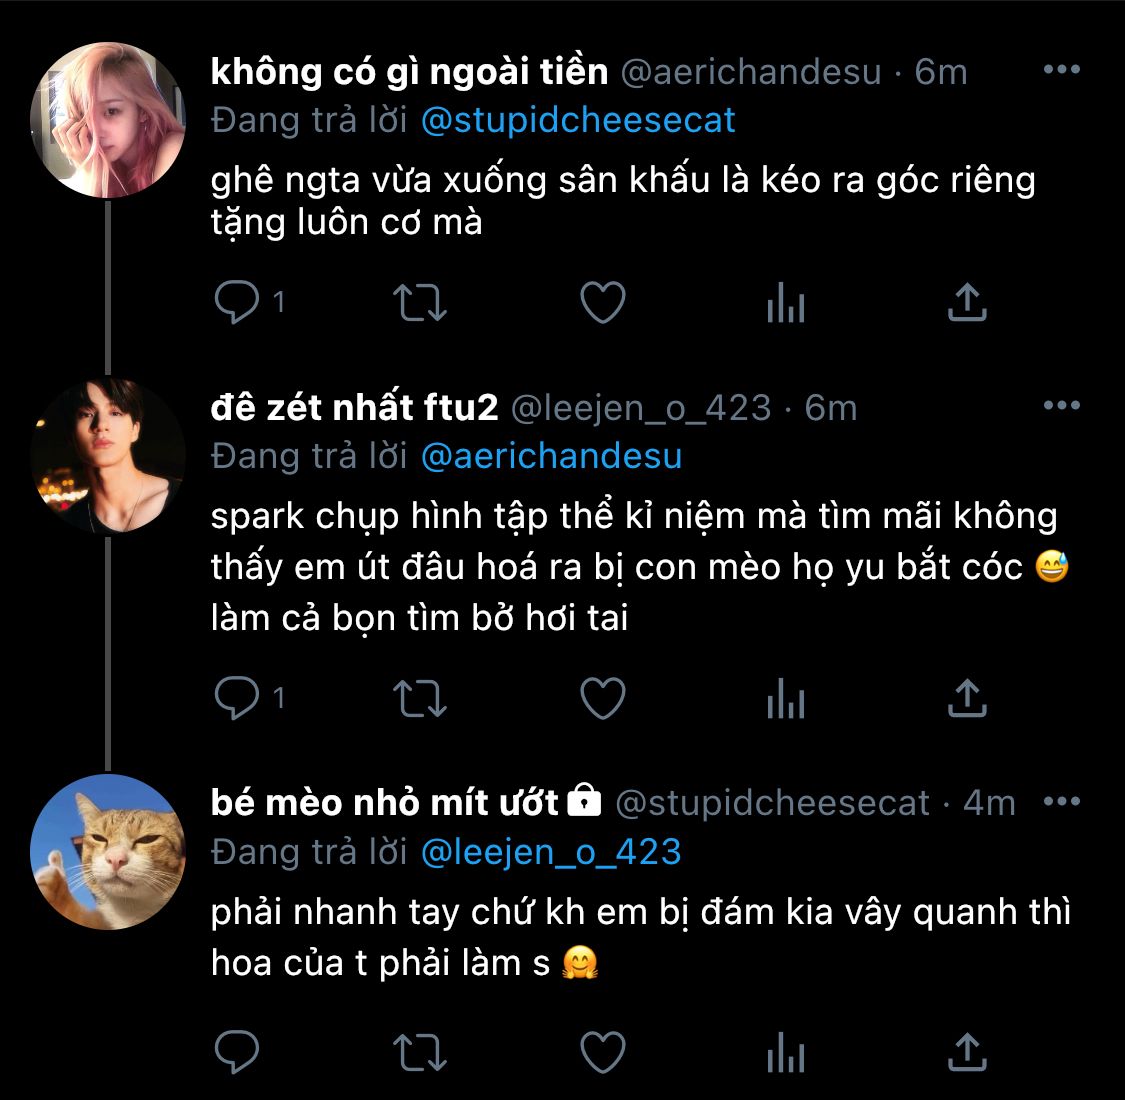
Task: Share the aerichandesu tweet
Action: point(967,302)
